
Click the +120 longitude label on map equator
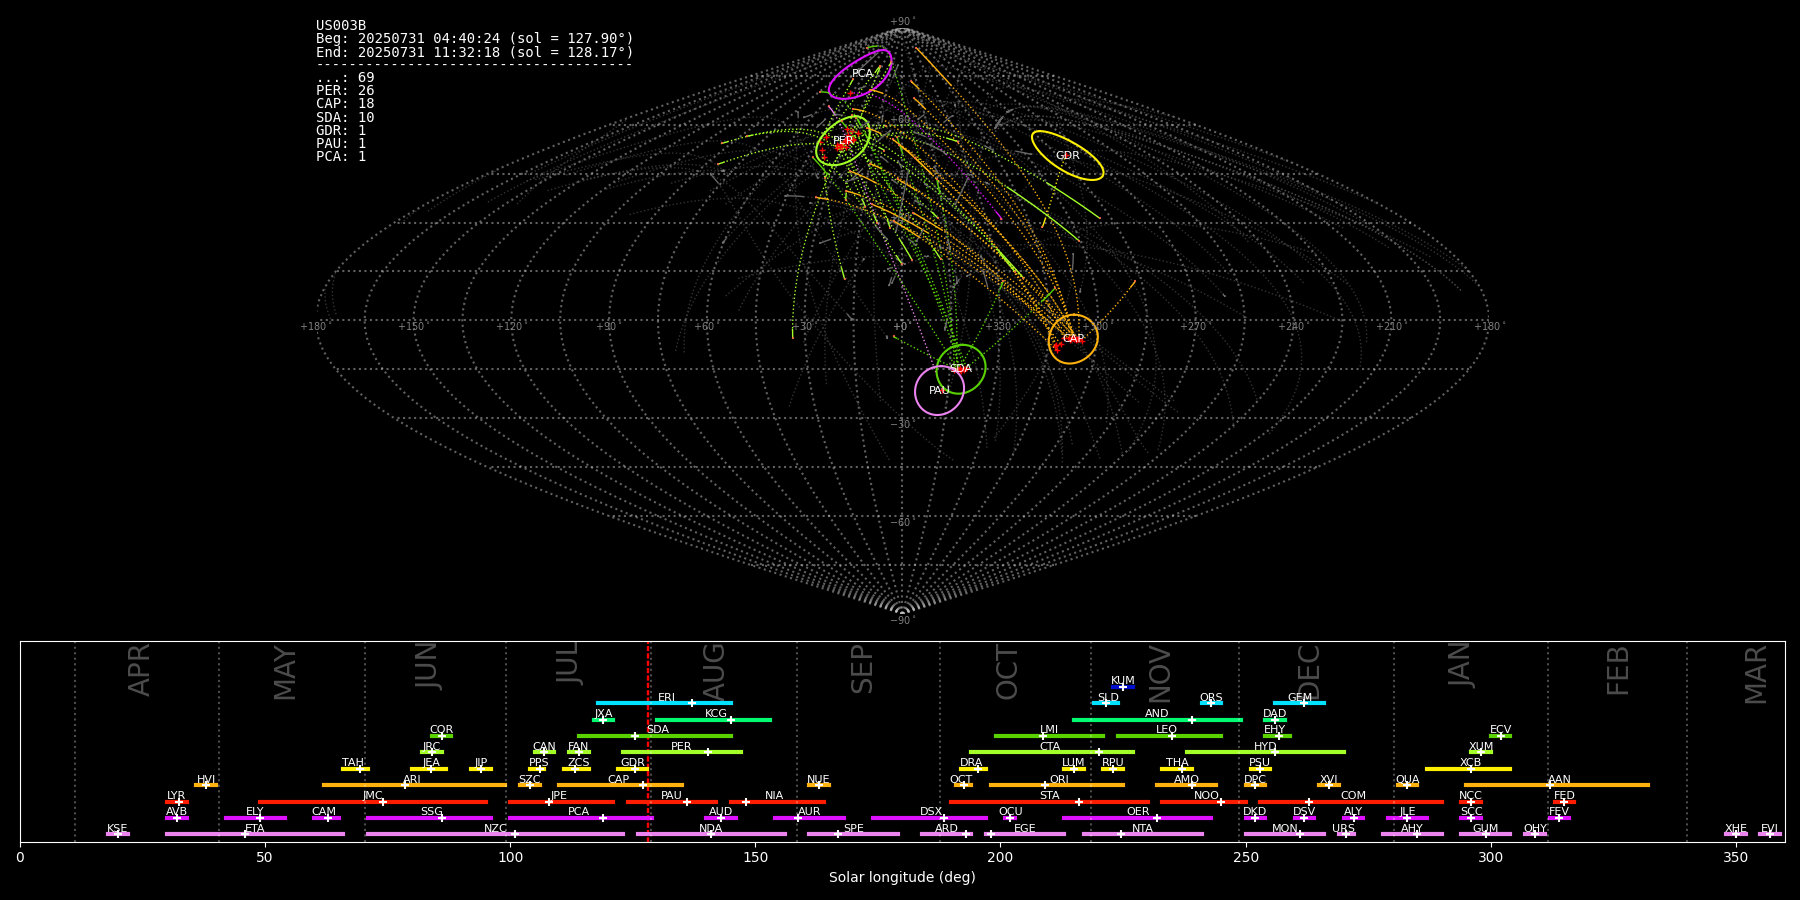[509, 327]
